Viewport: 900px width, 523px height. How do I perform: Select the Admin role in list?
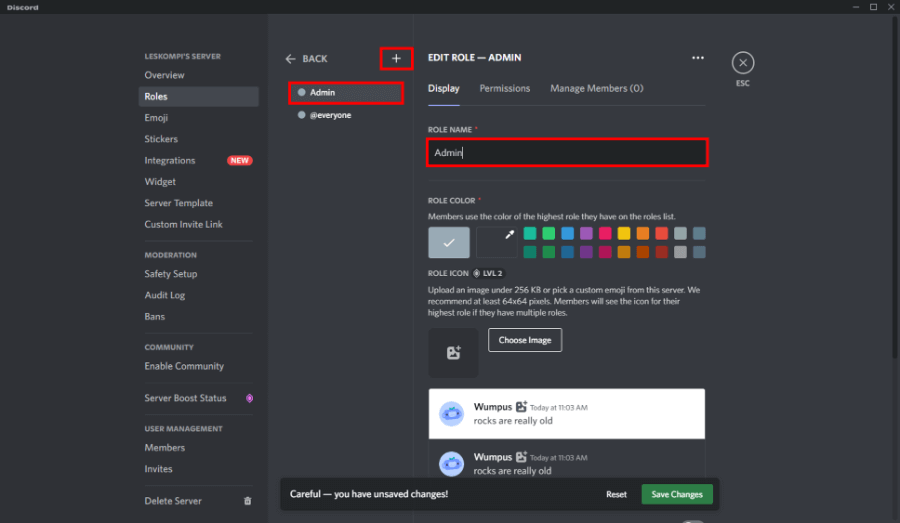pyautogui.click(x=346, y=92)
